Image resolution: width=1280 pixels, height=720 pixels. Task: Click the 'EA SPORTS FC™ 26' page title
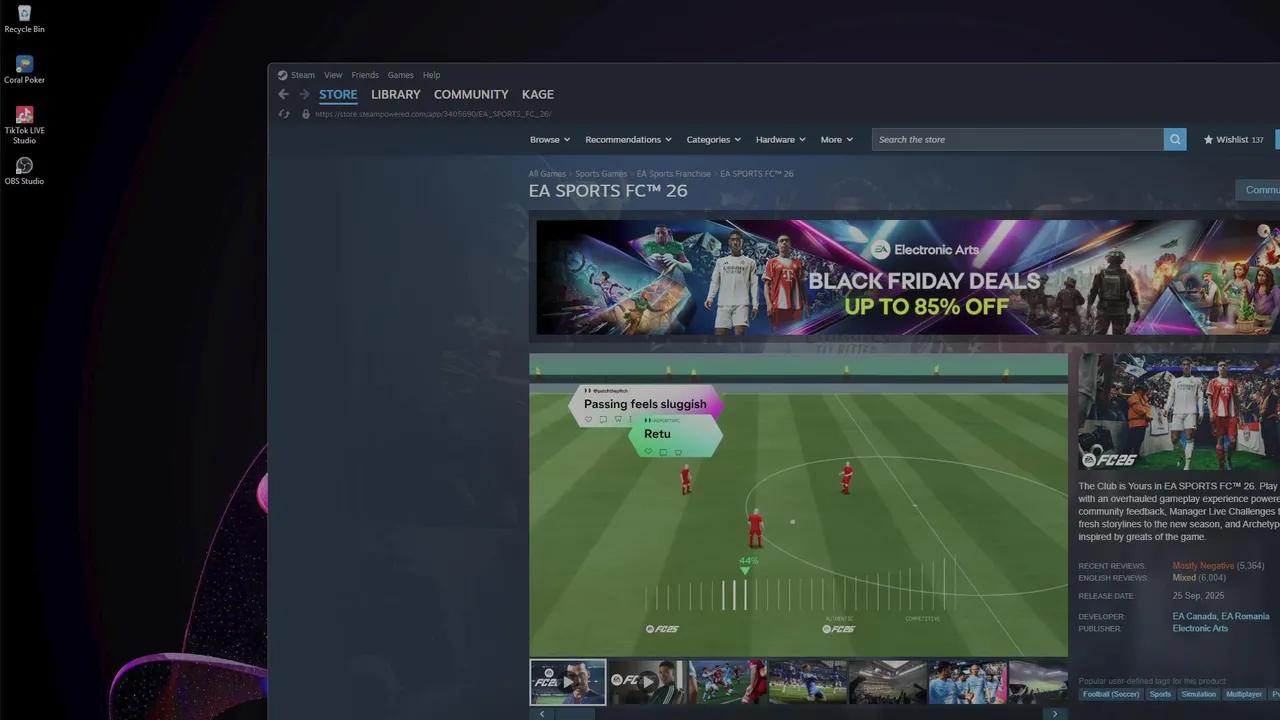click(608, 191)
